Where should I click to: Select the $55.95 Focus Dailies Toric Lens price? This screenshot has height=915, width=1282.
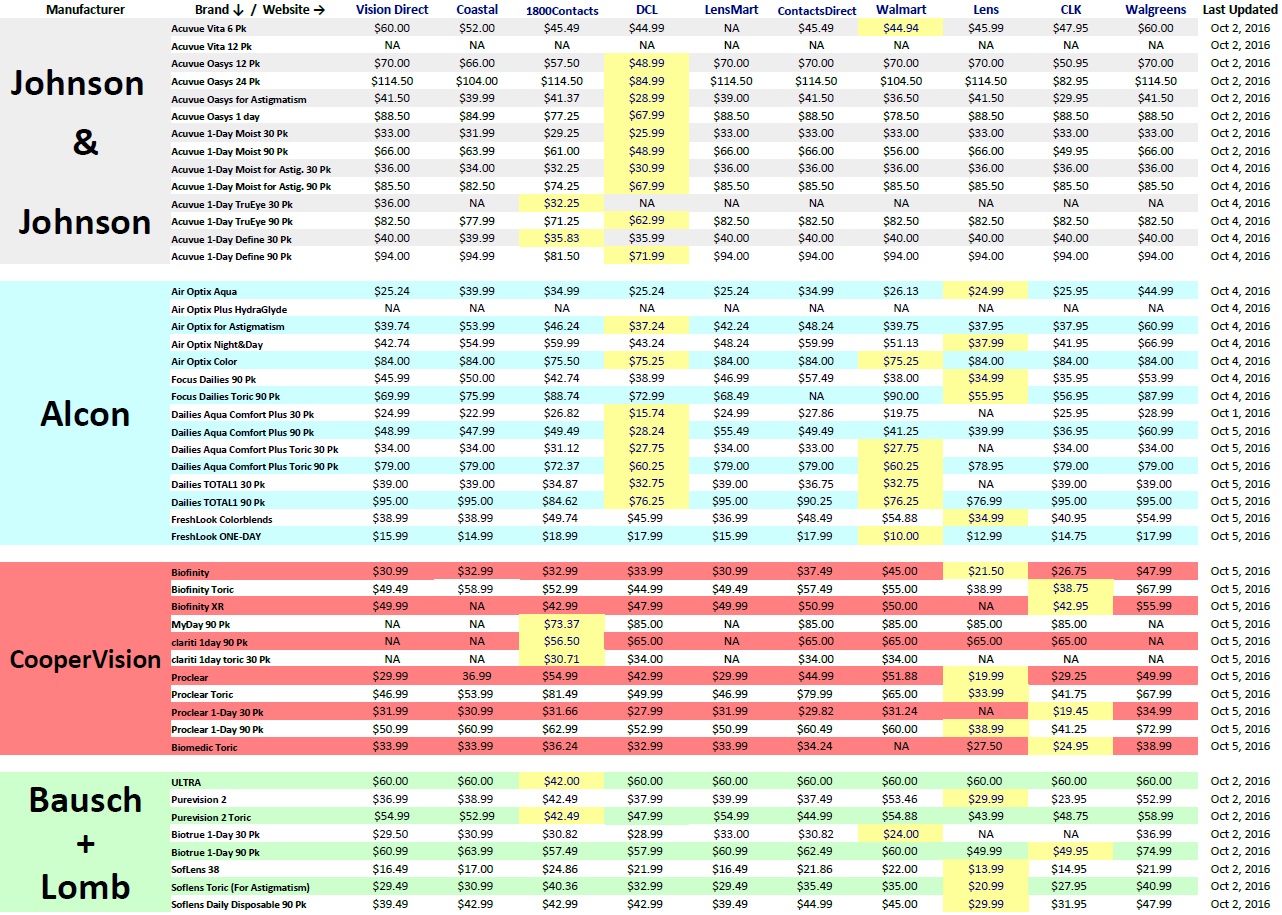tap(985, 396)
